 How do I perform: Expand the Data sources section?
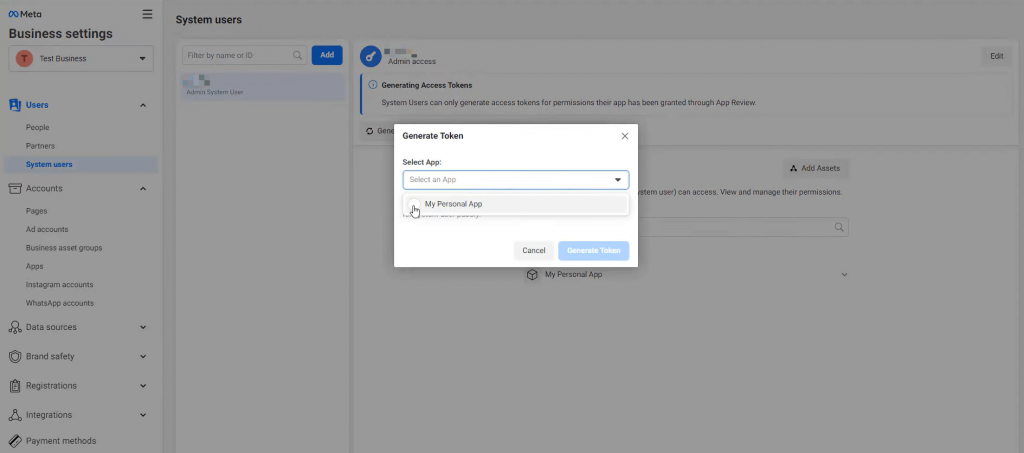(143, 327)
